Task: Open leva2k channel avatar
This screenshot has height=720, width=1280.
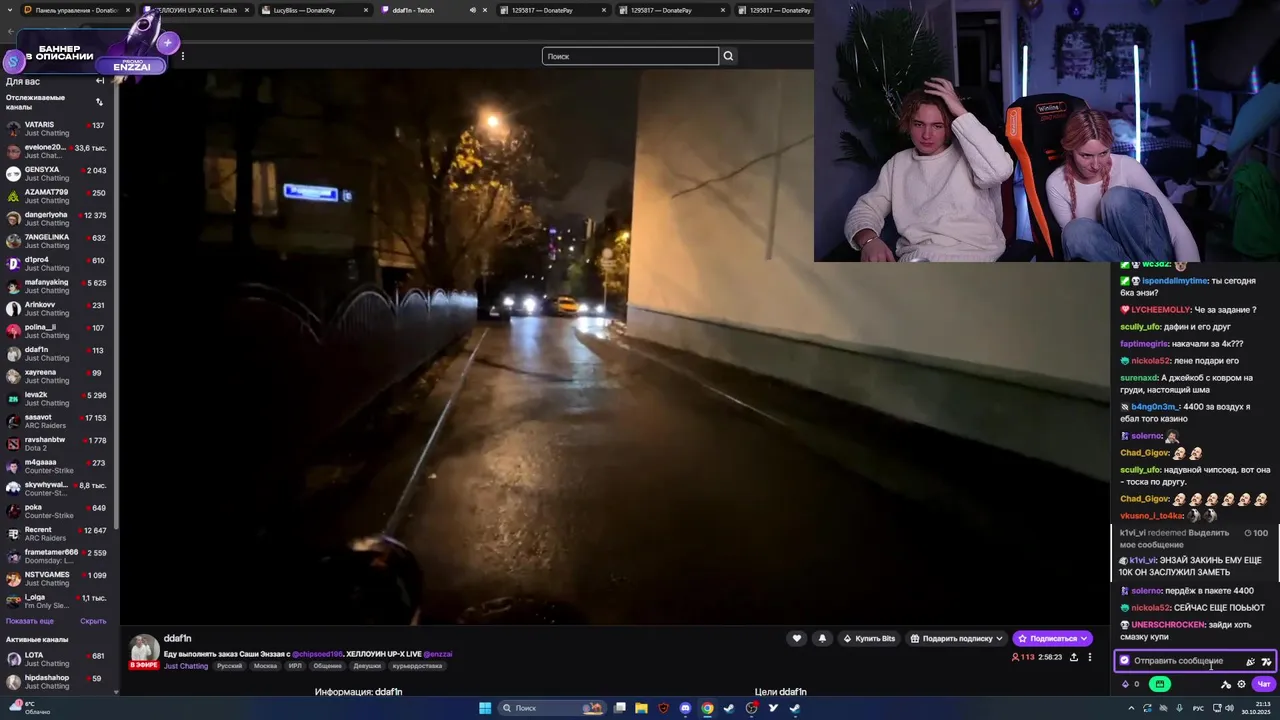Action: click(13, 399)
